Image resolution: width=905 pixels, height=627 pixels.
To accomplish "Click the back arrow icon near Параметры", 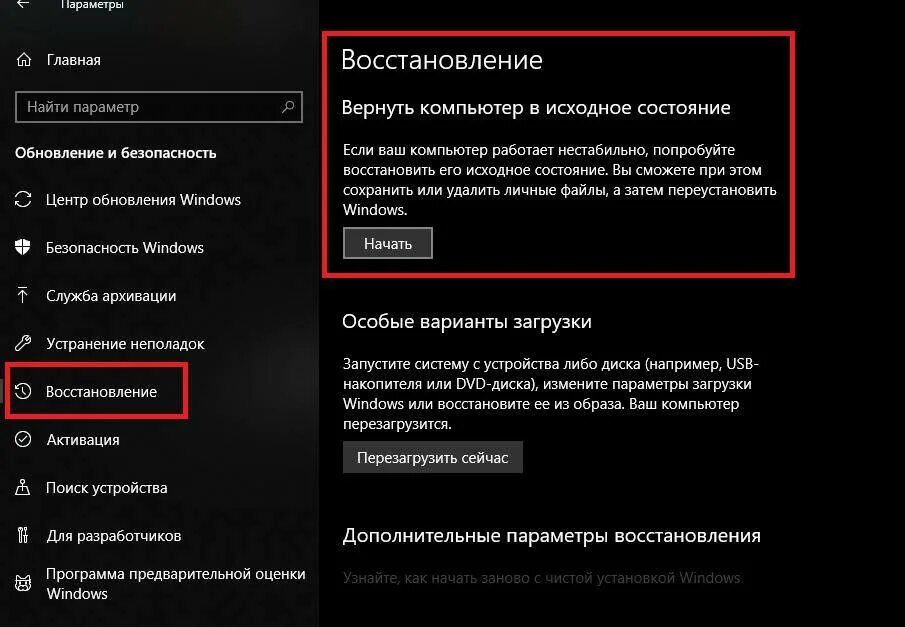I will pos(23,4).
